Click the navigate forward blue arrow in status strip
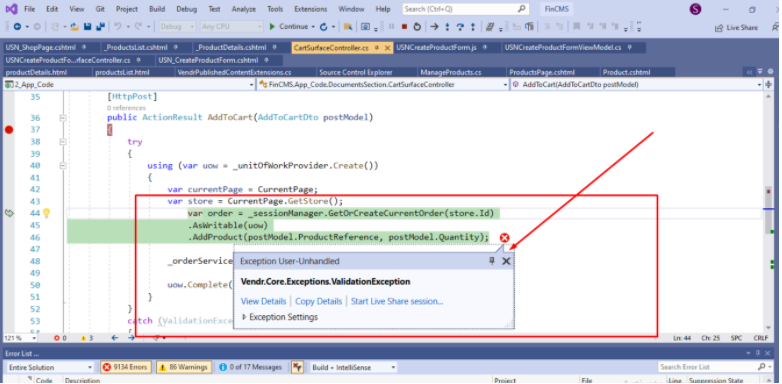782x384 pixels. pos(131,338)
